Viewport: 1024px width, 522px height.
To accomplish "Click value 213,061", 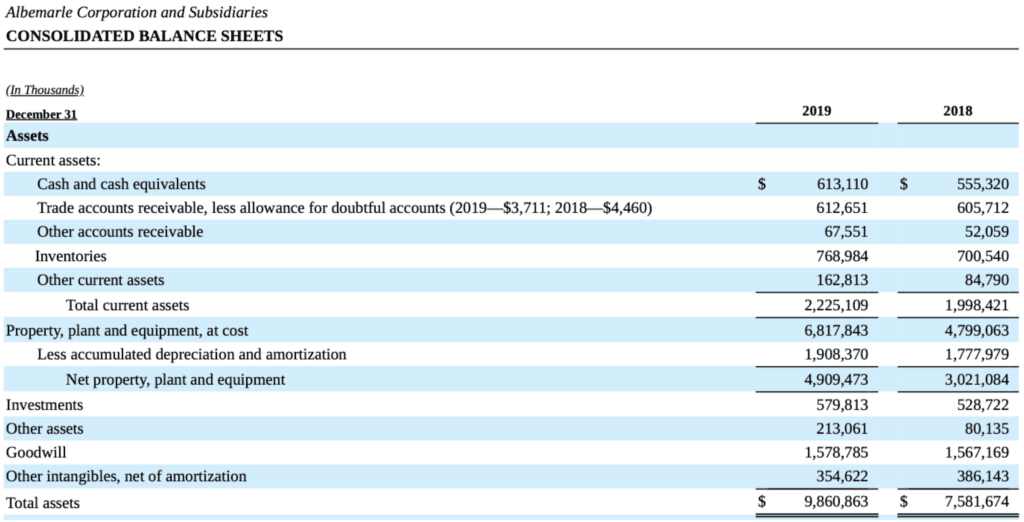I will click(x=842, y=429).
